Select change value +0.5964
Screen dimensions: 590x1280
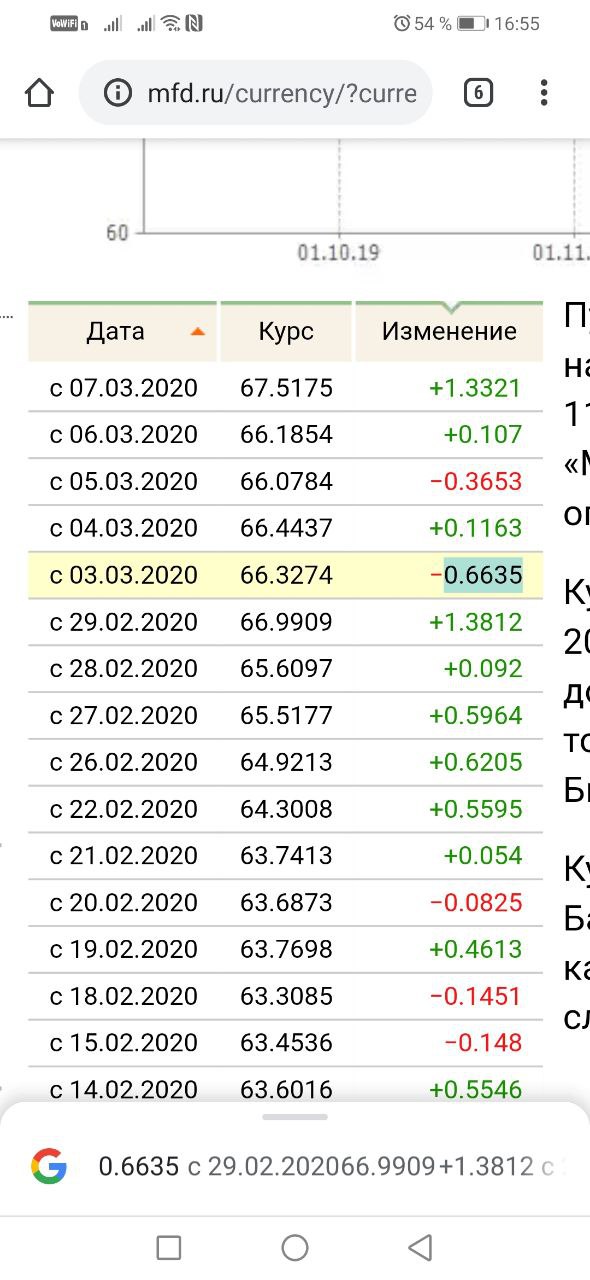[x=475, y=716]
